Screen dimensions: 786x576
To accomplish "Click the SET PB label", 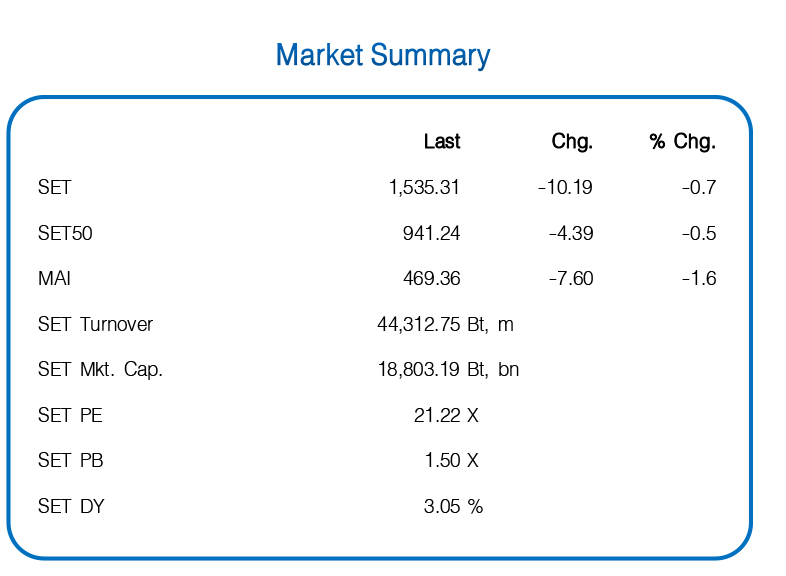I will [71, 461].
